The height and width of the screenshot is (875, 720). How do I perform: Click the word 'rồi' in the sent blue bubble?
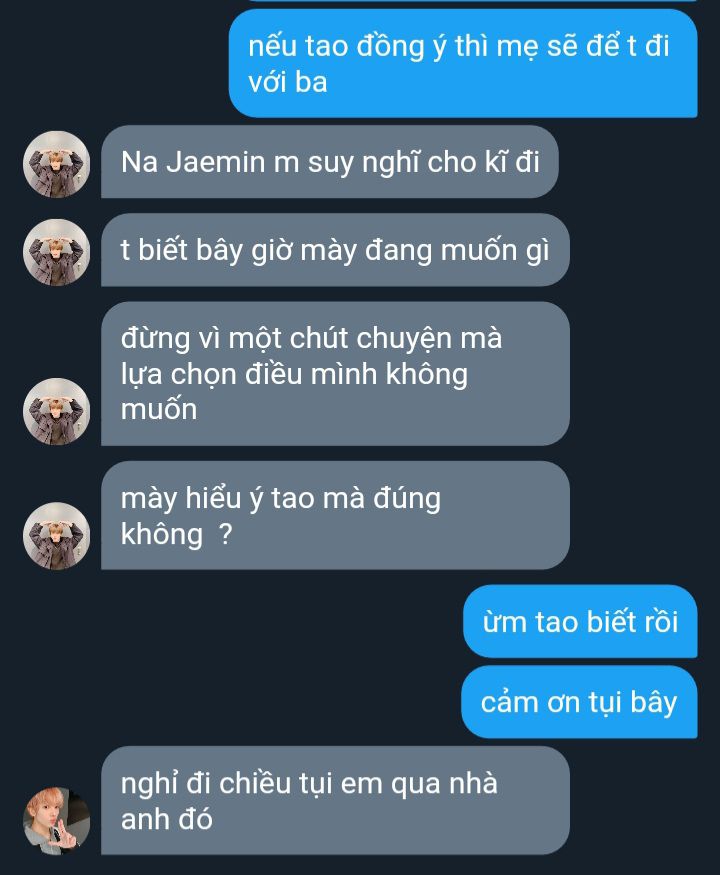point(660,622)
